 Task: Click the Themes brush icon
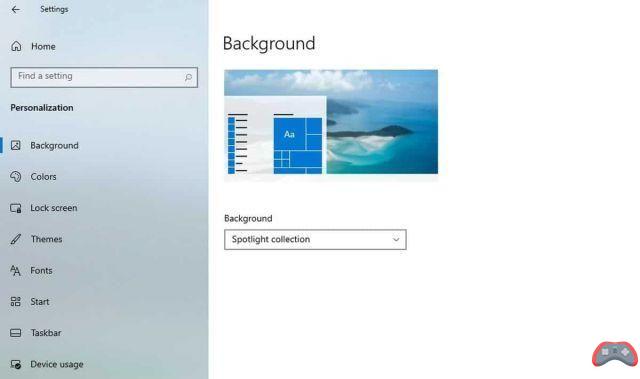[16, 239]
